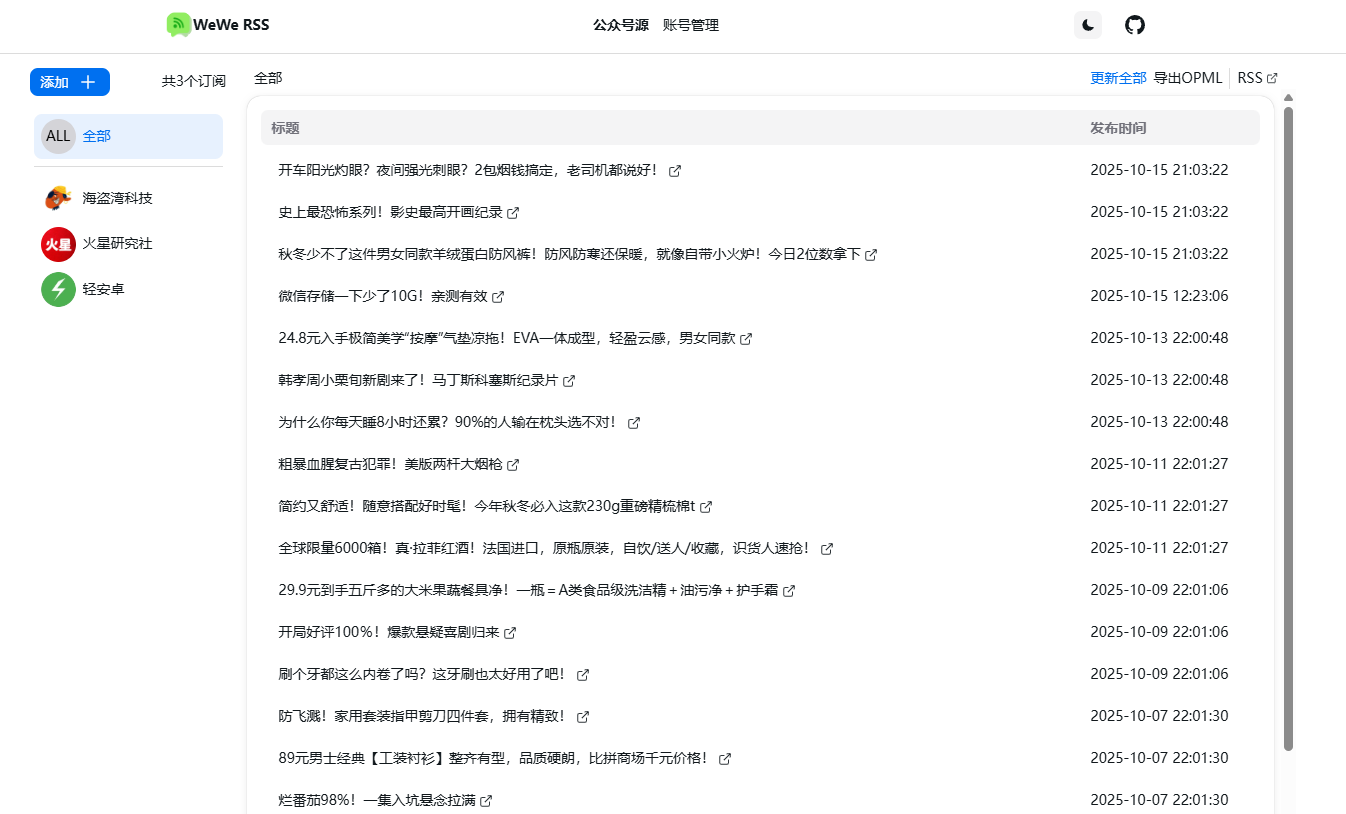Toggle dark mode with moon icon

point(1087,25)
